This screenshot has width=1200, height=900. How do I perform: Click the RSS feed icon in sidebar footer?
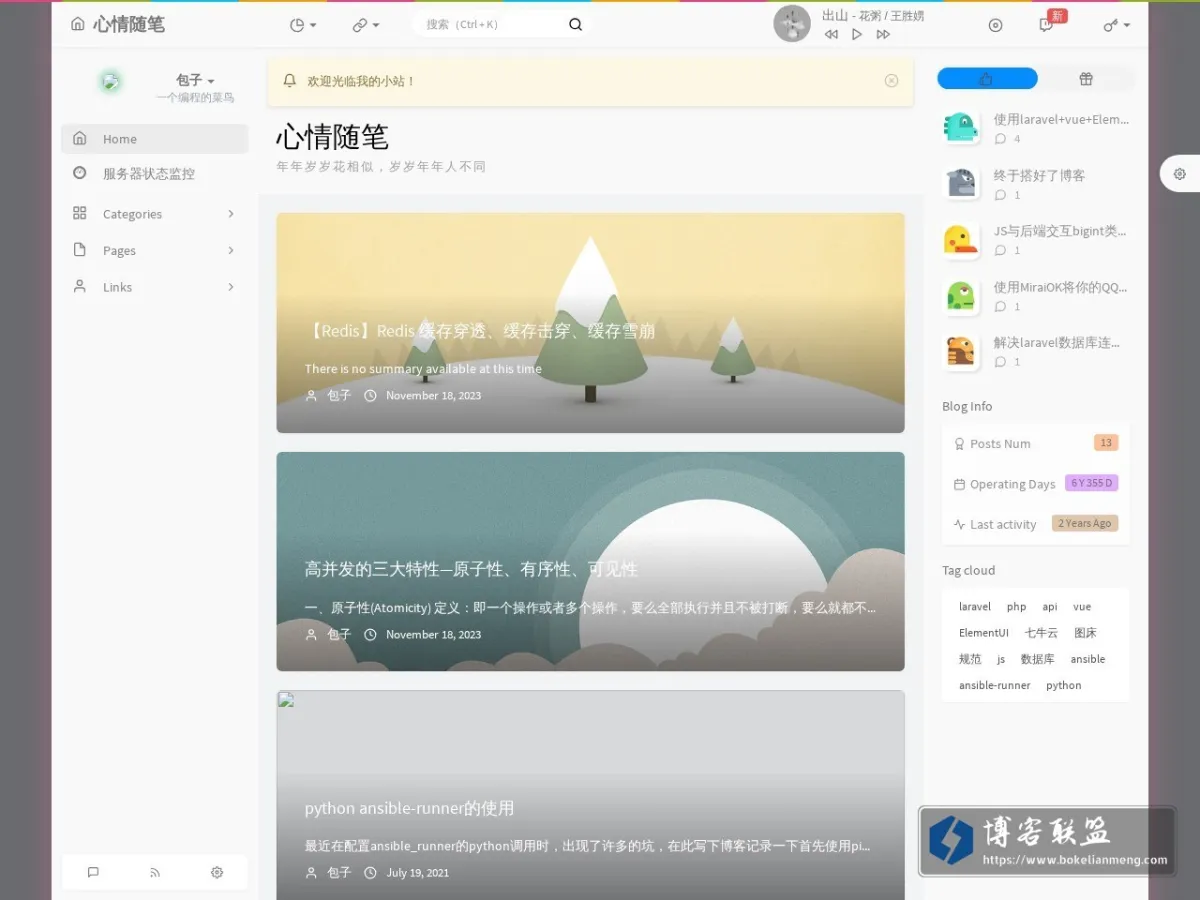(155, 872)
